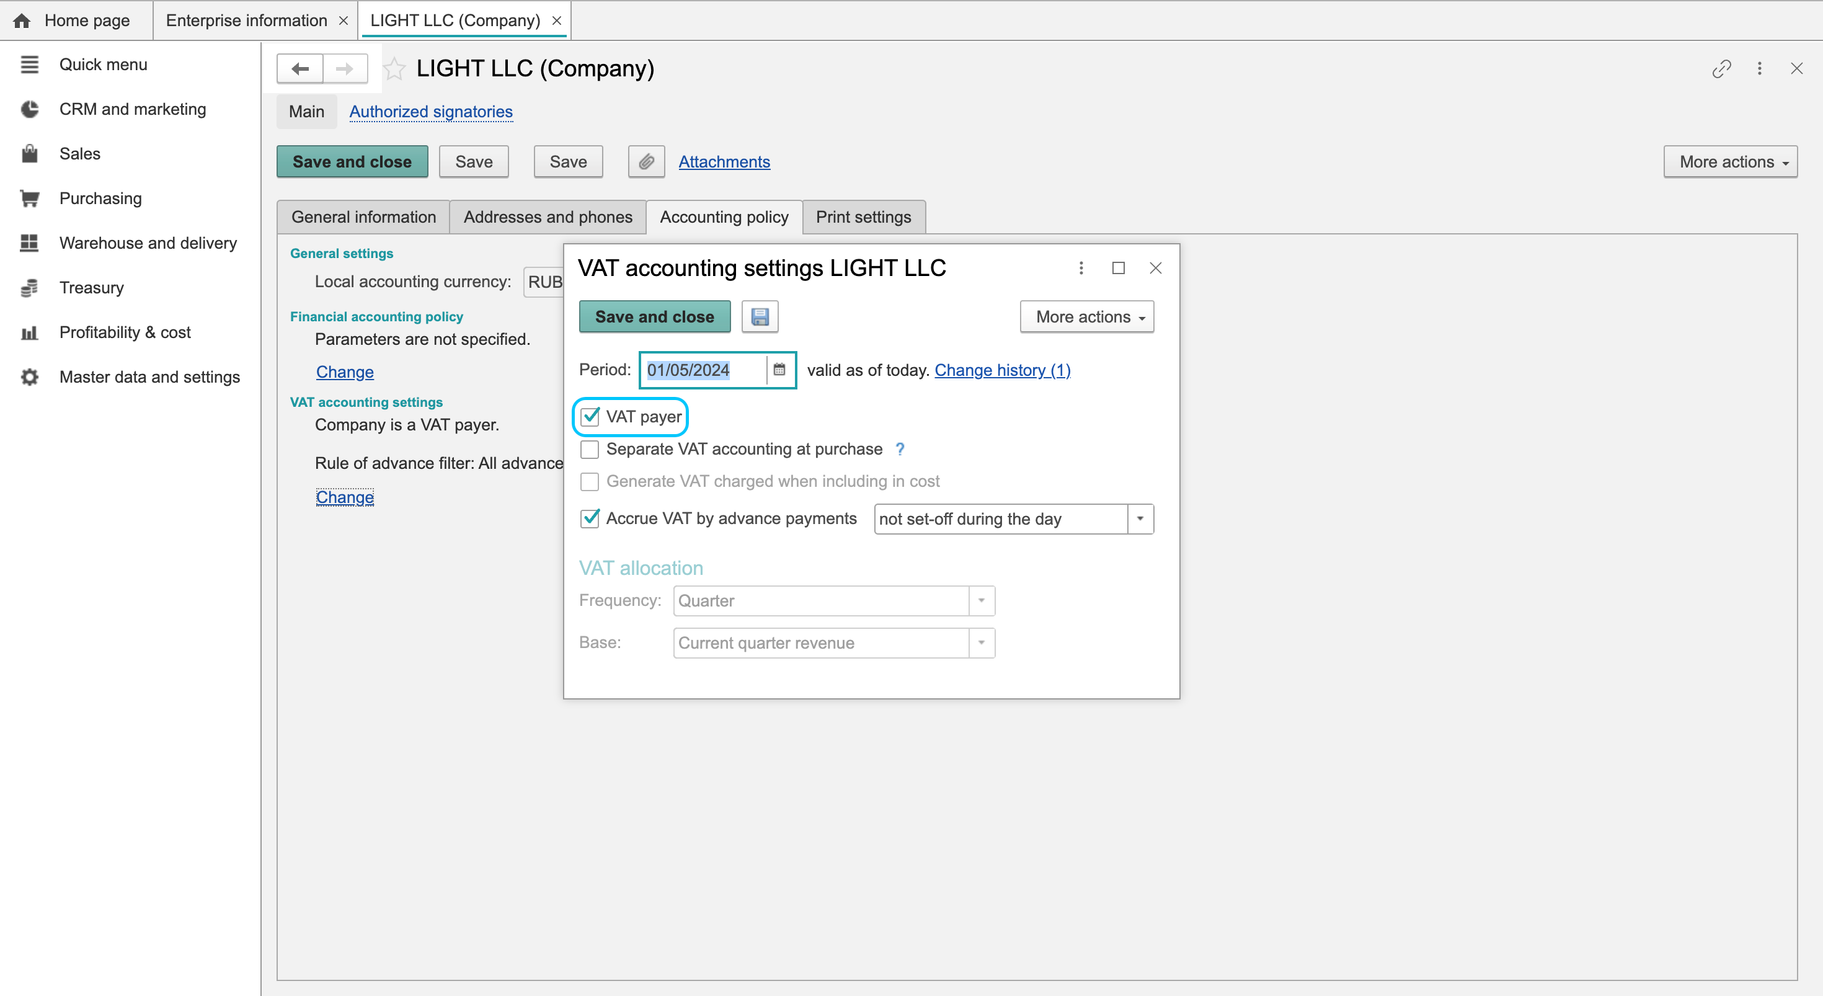Switch to the Print settings tab
1823x996 pixels.
click(864, 217)
